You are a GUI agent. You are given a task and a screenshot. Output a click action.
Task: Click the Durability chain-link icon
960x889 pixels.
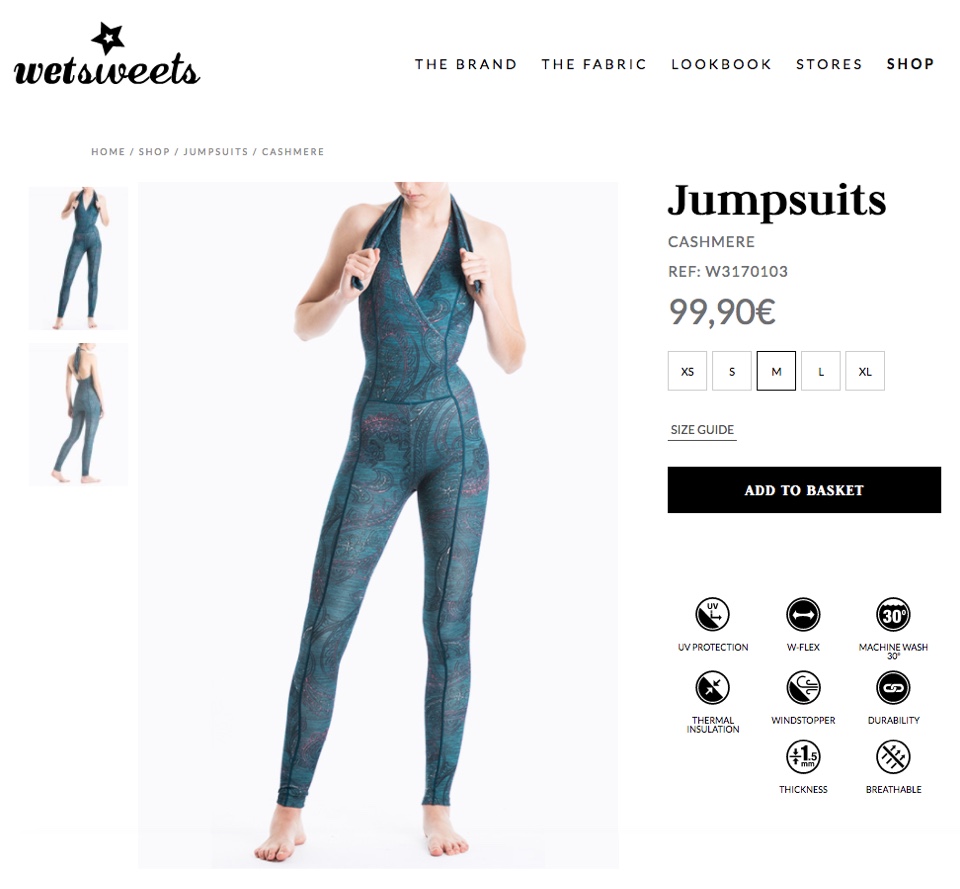tap(893, 687)
